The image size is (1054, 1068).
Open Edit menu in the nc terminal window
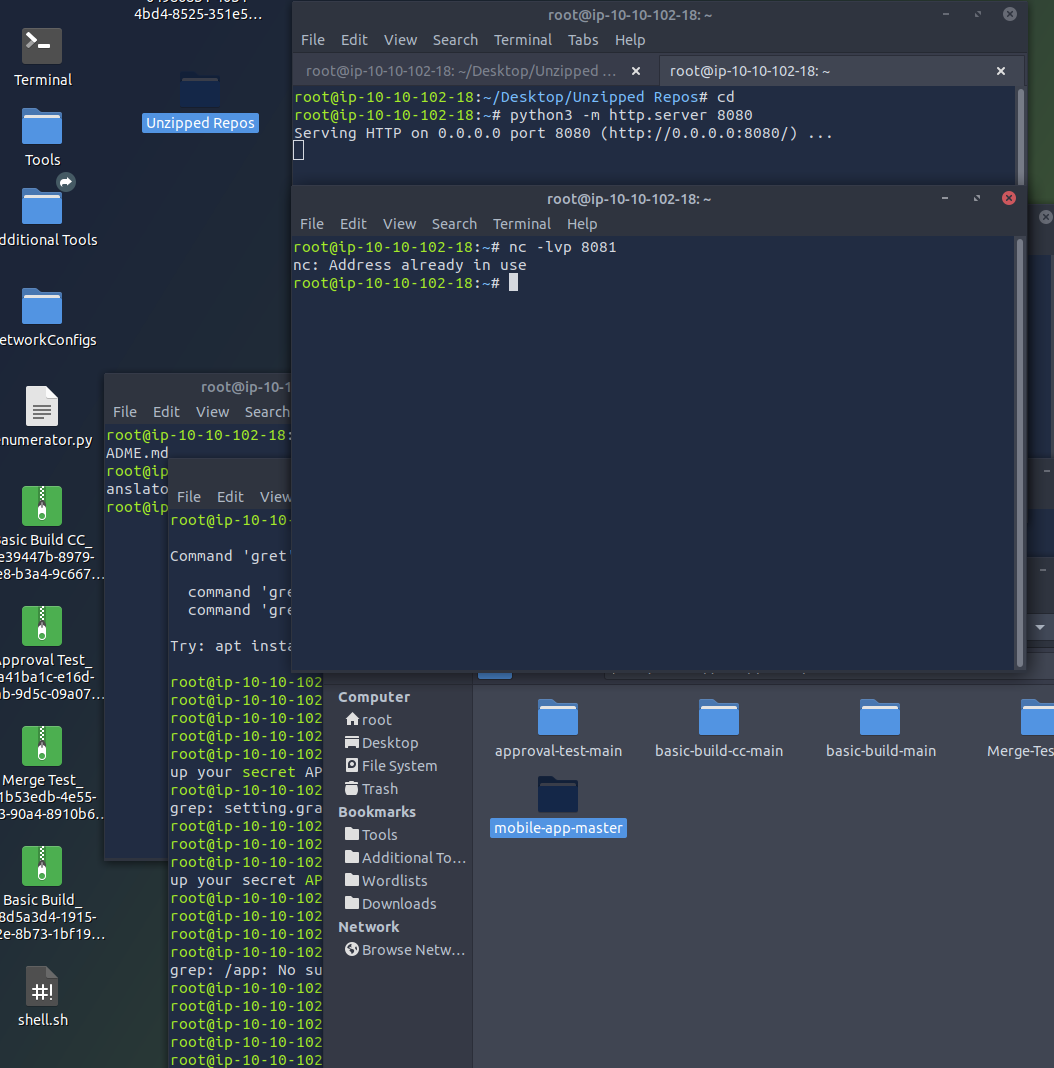point(353,224)
